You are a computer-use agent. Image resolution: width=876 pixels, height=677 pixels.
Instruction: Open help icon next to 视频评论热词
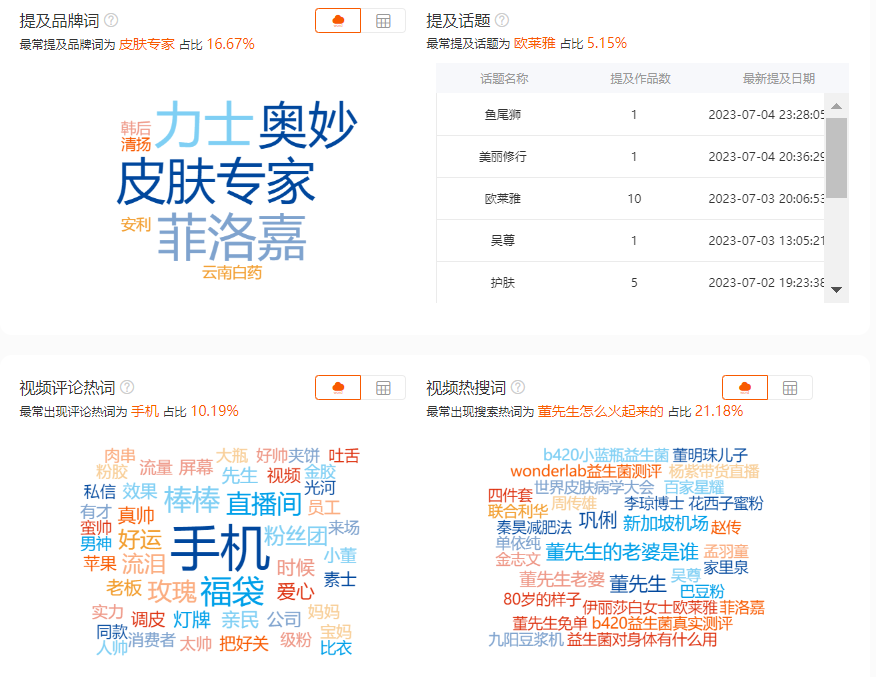click(x=127, y=387)
